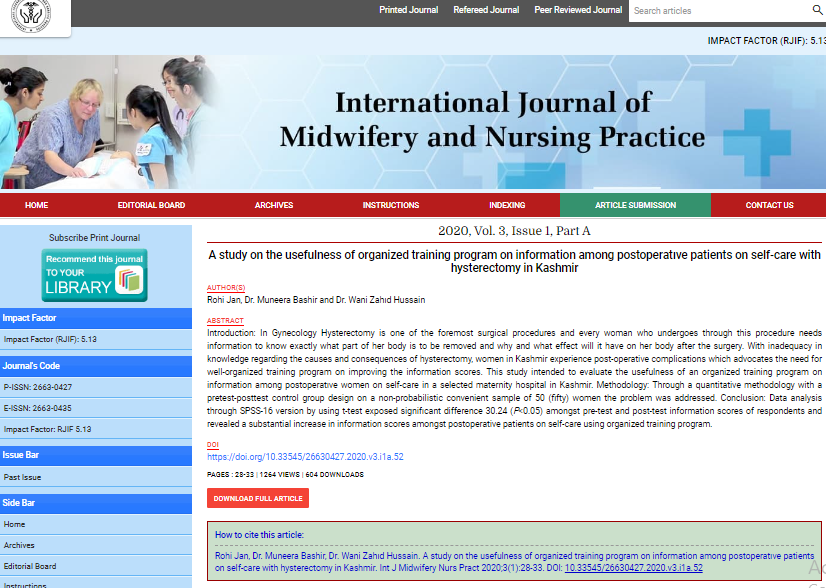
Task: Click the authors line Rohi Jan
Action: coord(316,300)
